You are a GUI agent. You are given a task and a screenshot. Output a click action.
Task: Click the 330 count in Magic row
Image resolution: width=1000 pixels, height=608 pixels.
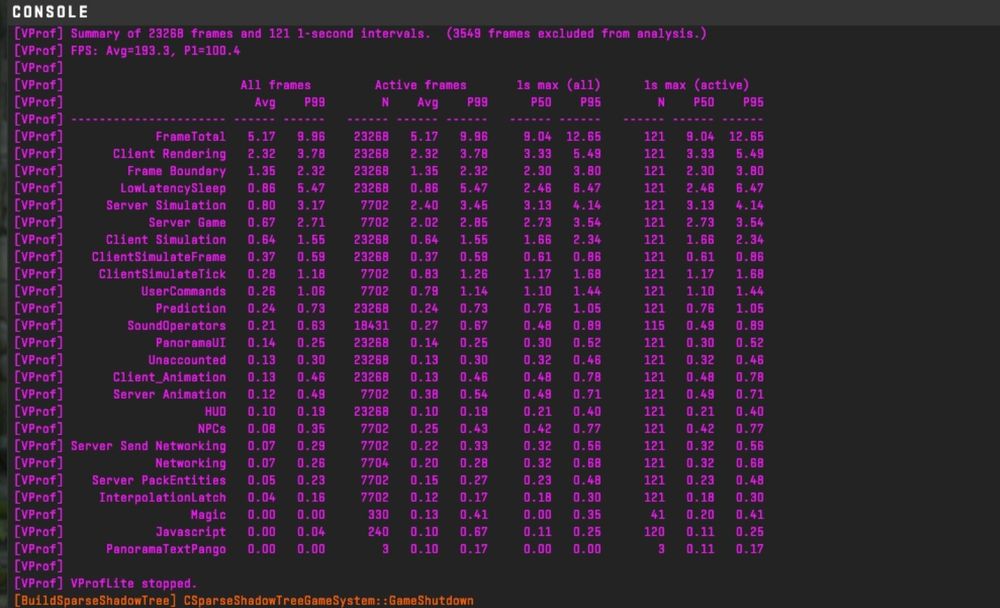point(378,516)
